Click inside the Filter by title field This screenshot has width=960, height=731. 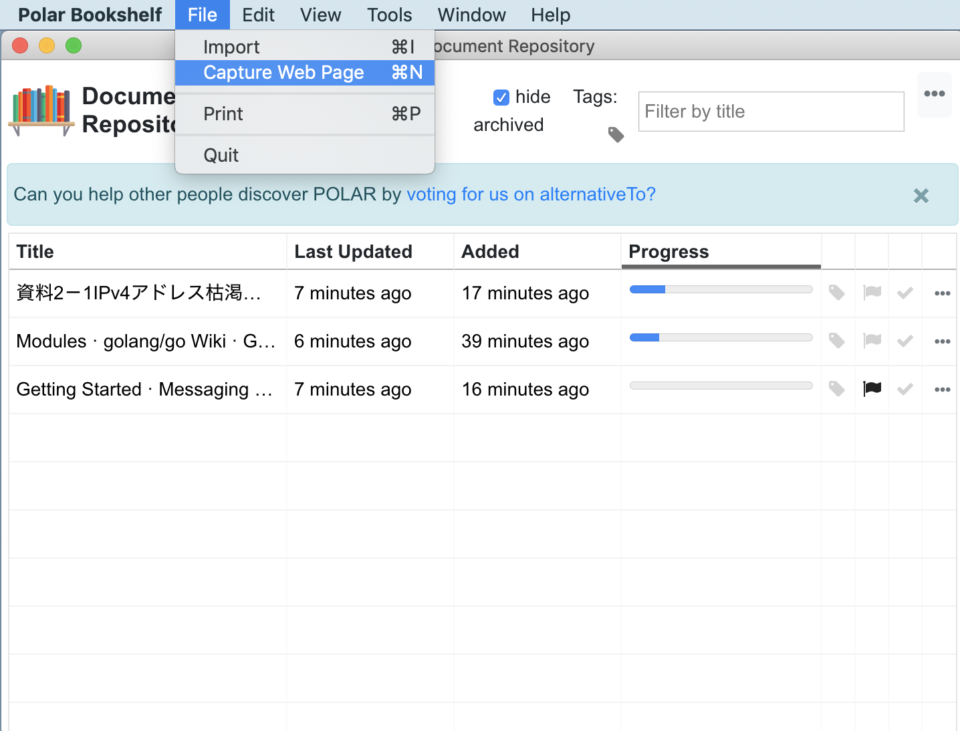[771, 111]
